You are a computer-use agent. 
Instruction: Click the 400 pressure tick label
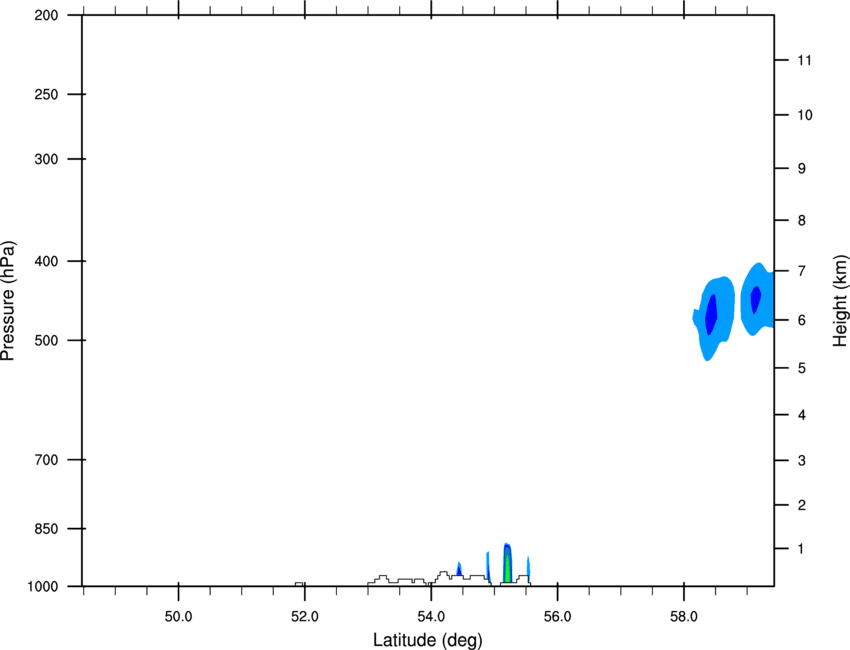[x=46, y=261]
